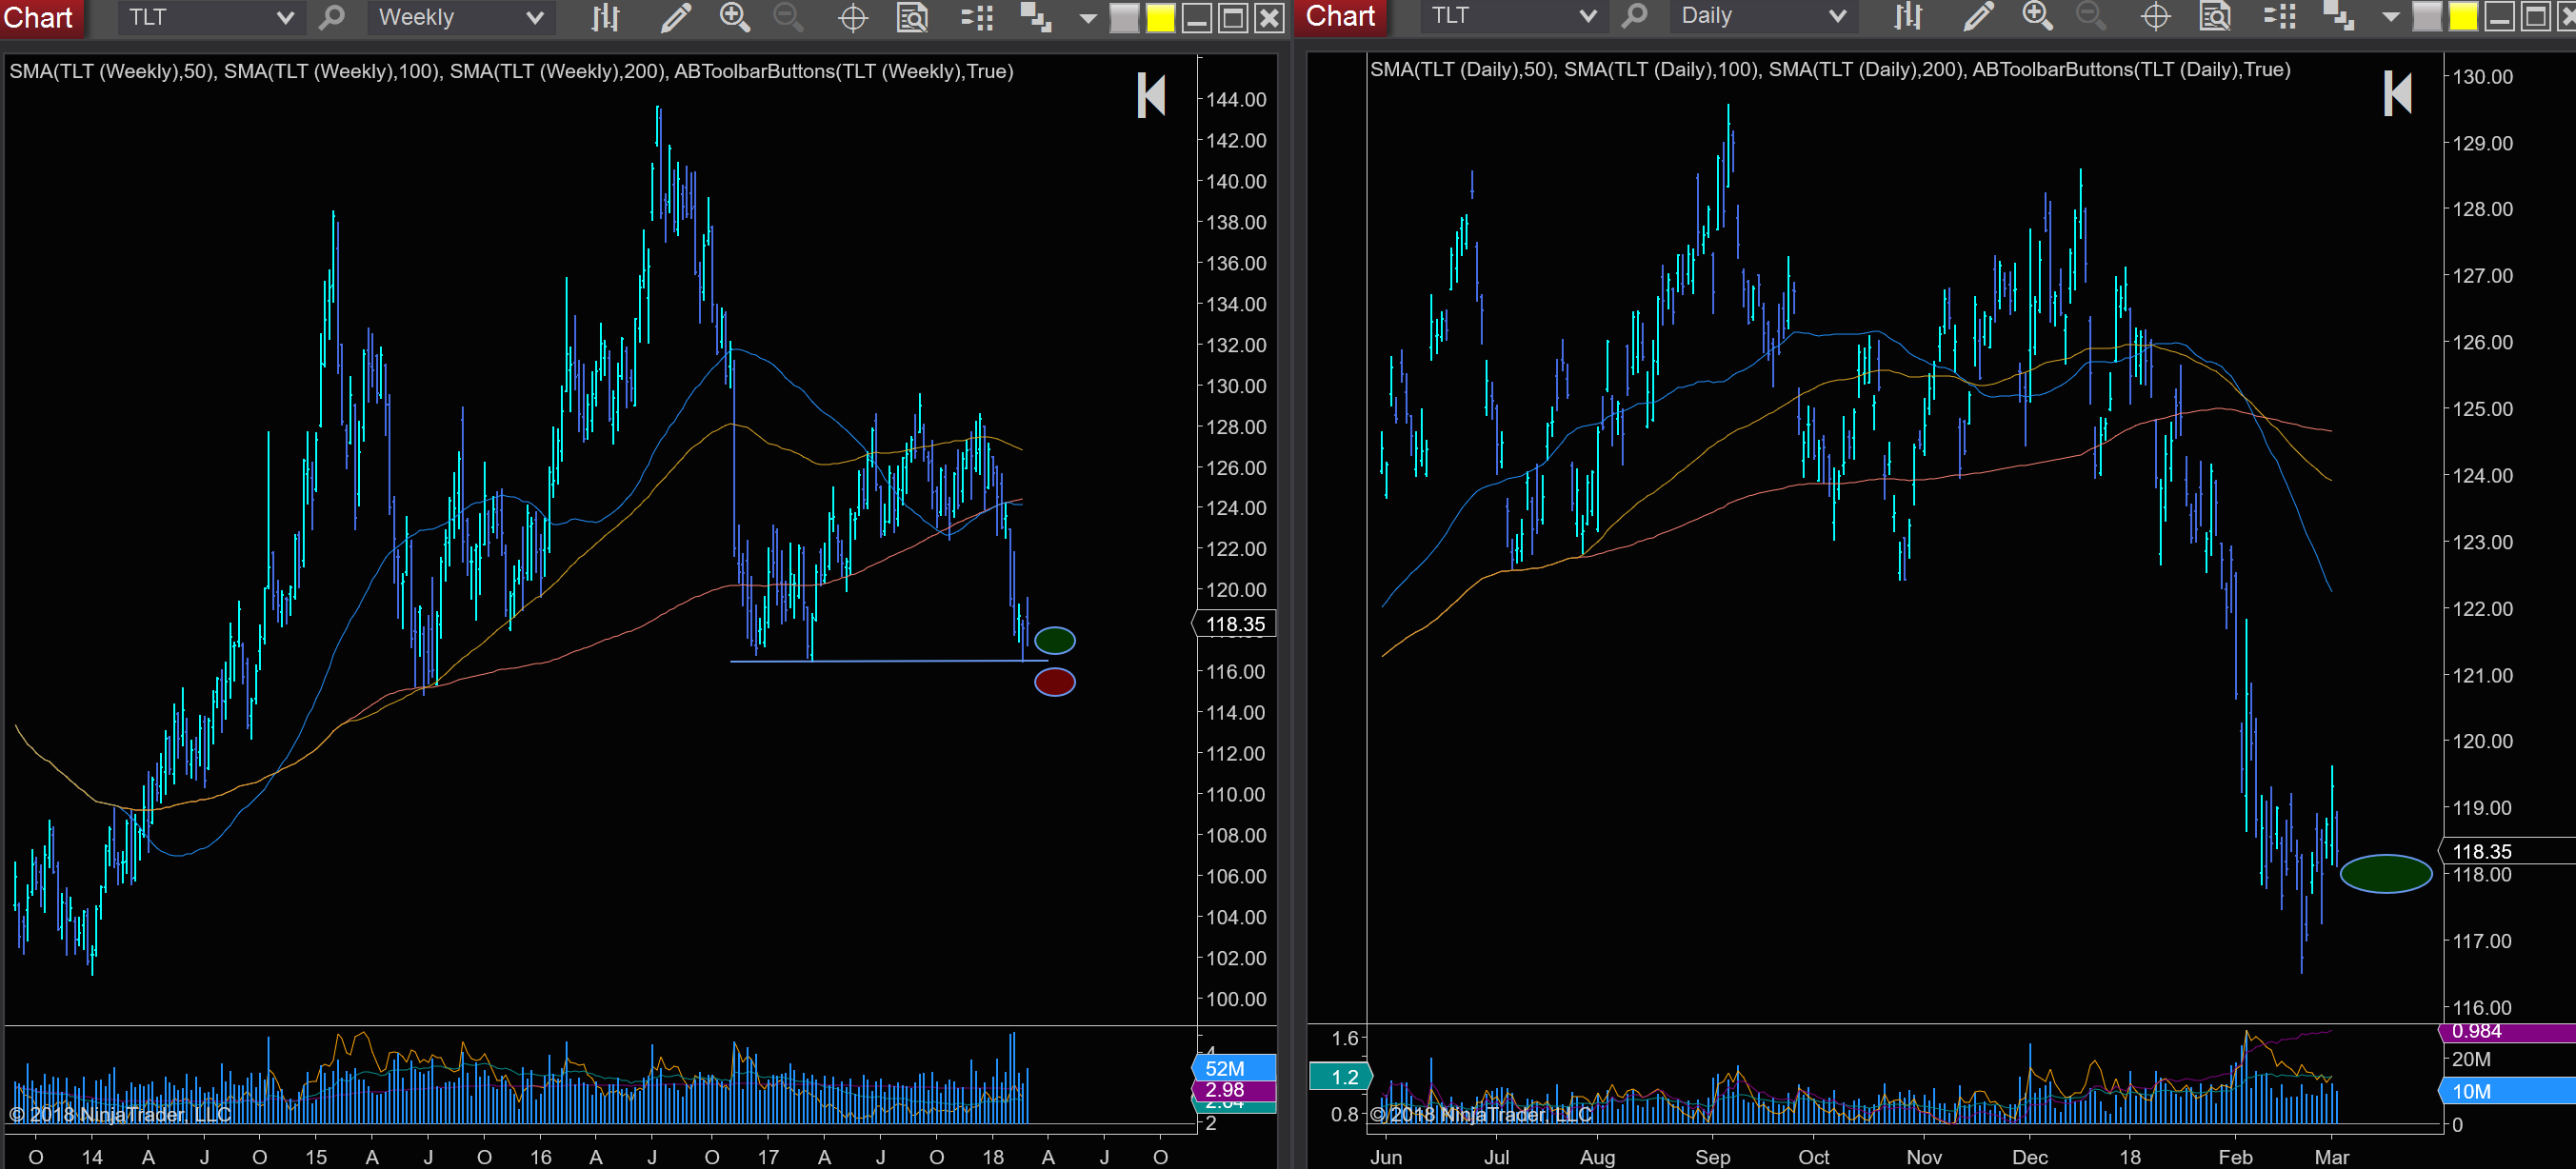Click the SMA(TLT (Weekly),50) indicator label

click(112, 71)
